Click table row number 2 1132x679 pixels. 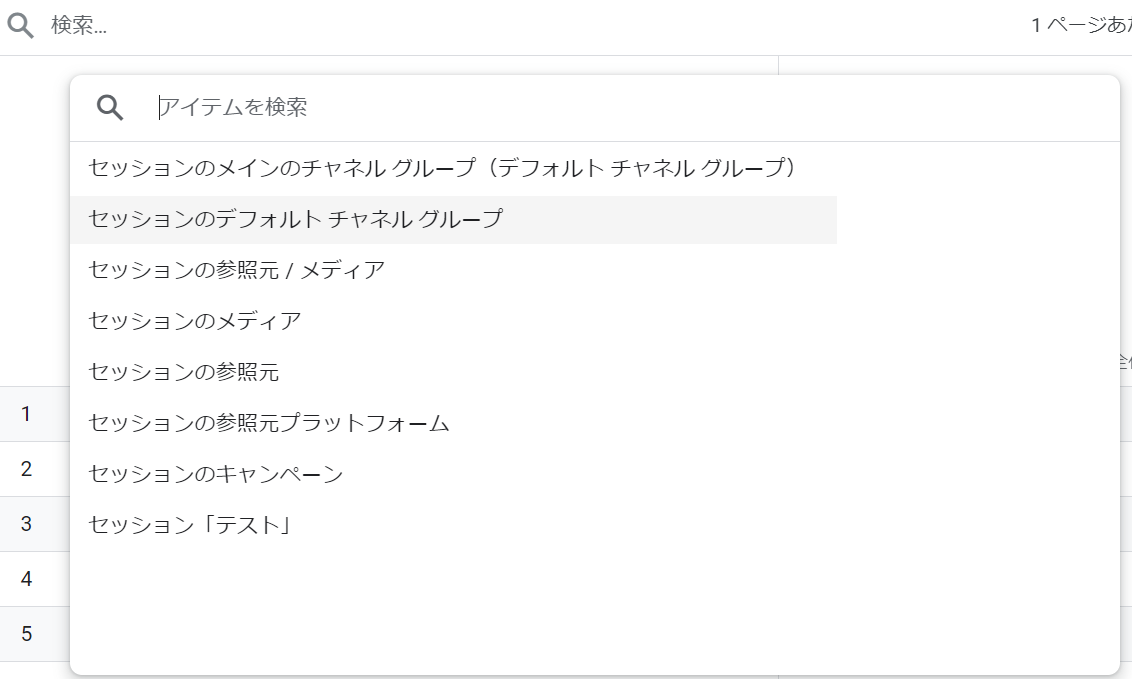click(x=27, y=468)
